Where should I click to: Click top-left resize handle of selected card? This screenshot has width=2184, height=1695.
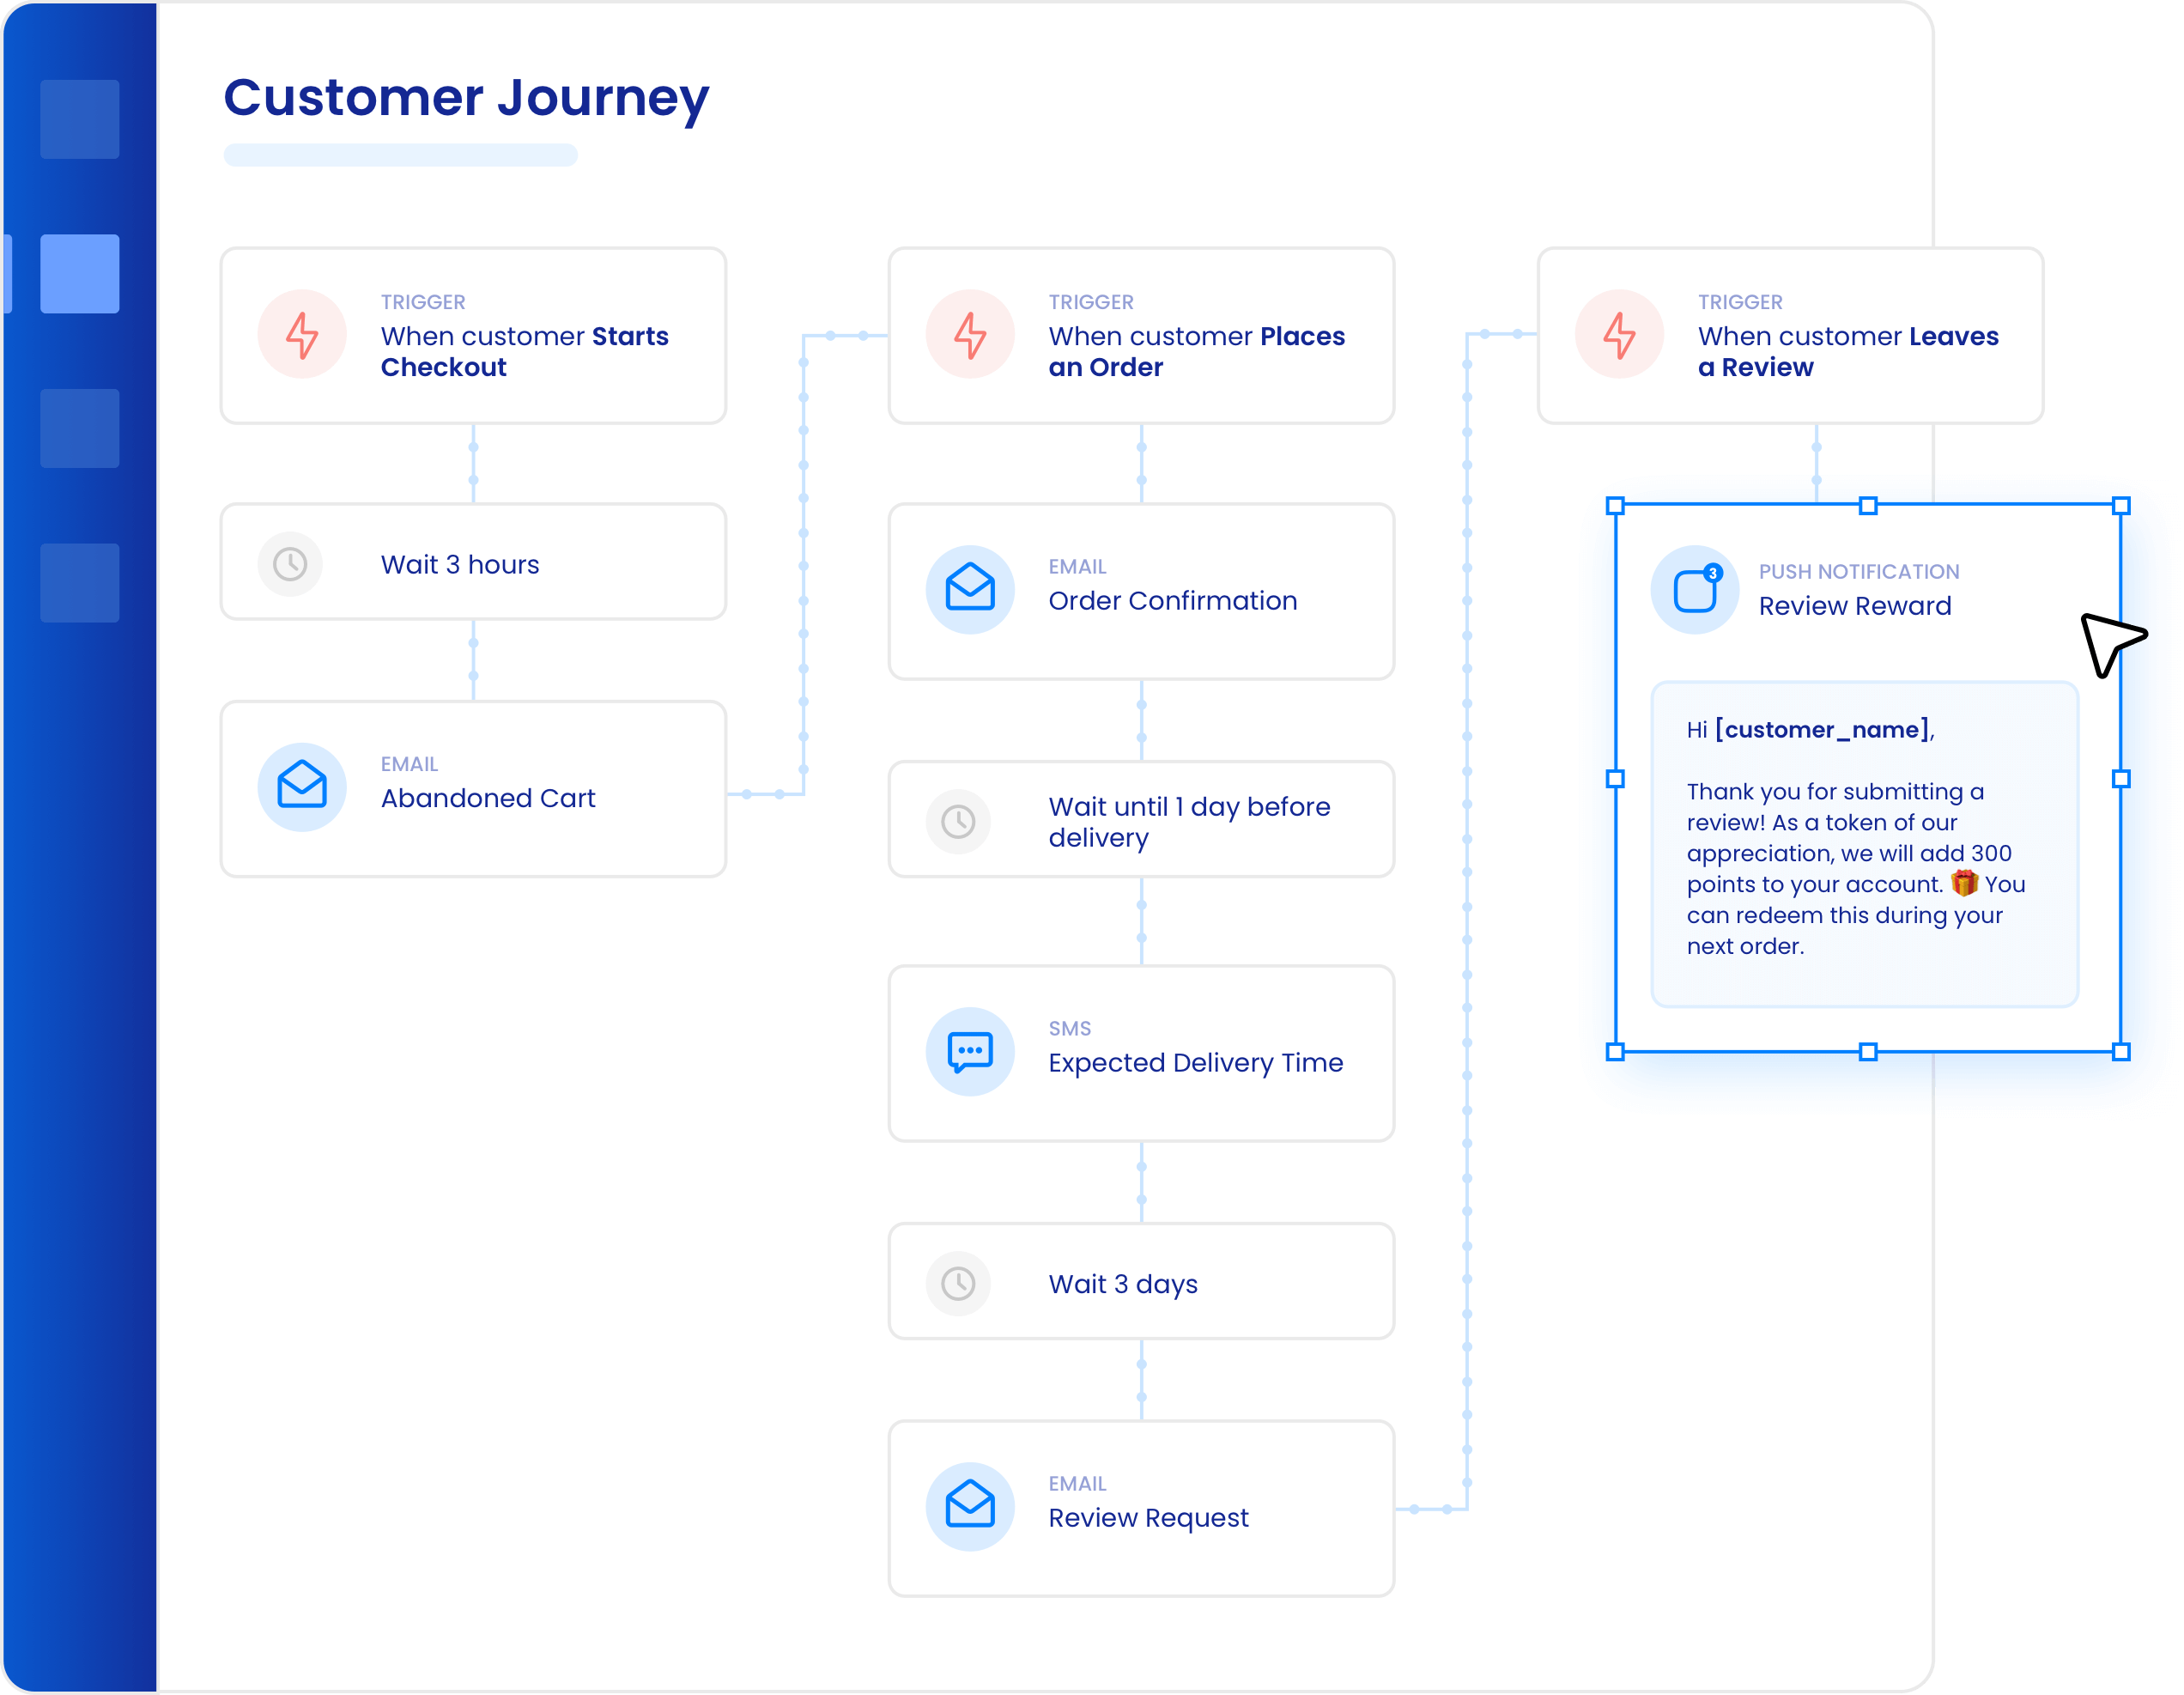[x=1615, y=506]
